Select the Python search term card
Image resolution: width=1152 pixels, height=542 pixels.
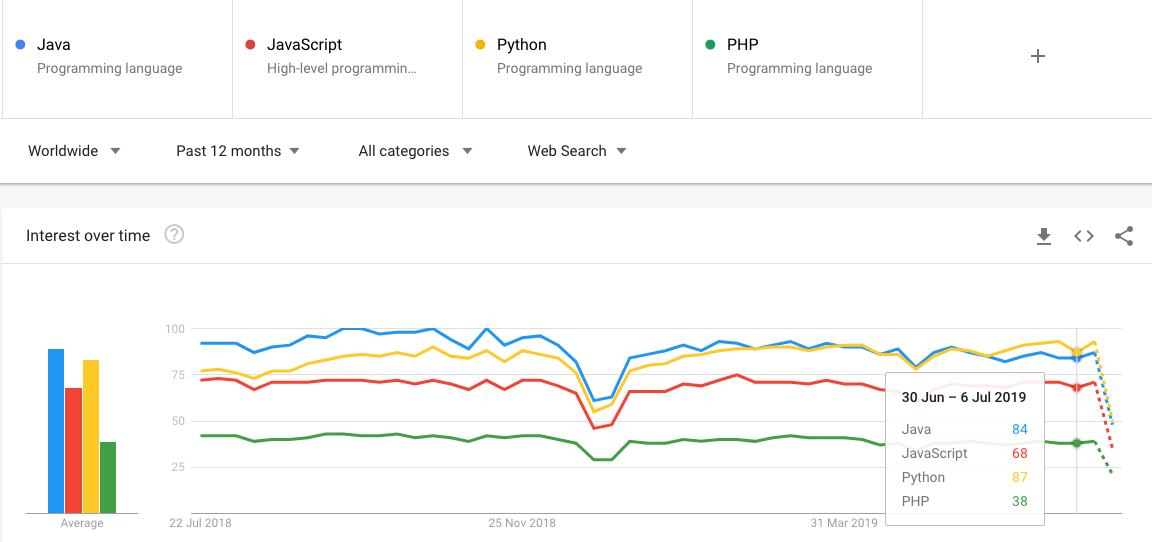click(x=577, y=57)
